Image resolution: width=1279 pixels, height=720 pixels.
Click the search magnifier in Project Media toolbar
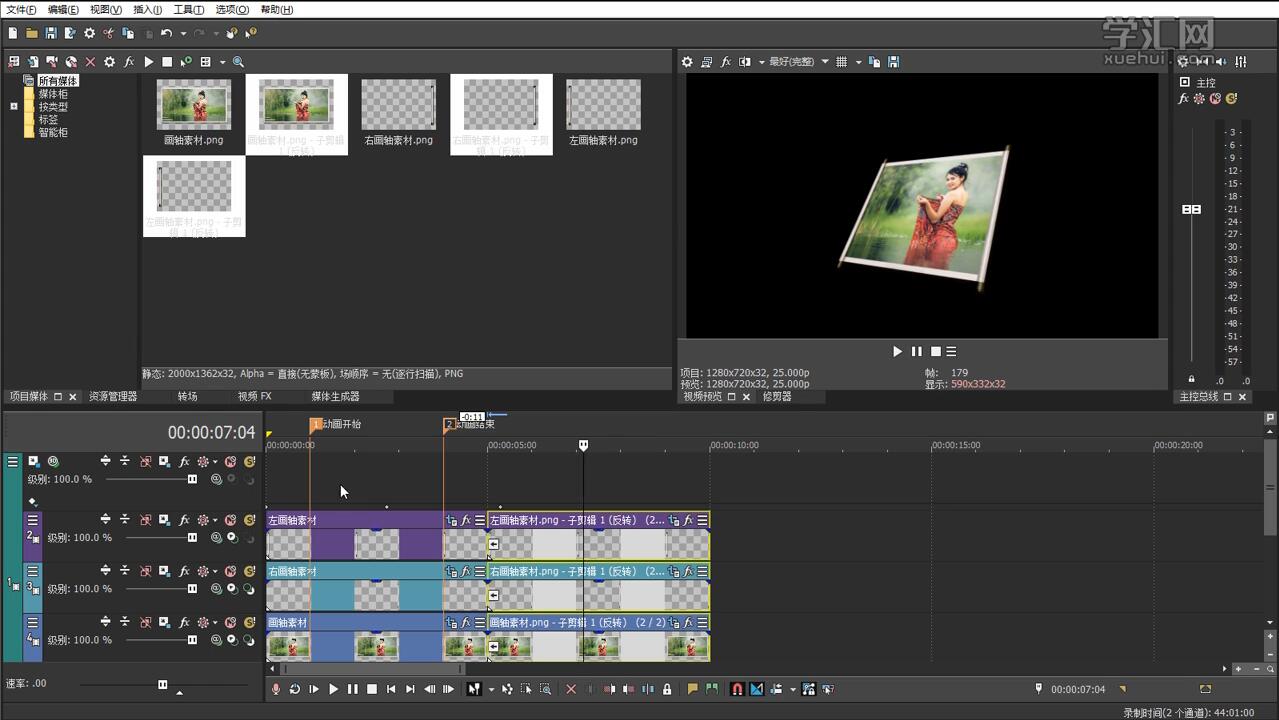tap(238, 62)
